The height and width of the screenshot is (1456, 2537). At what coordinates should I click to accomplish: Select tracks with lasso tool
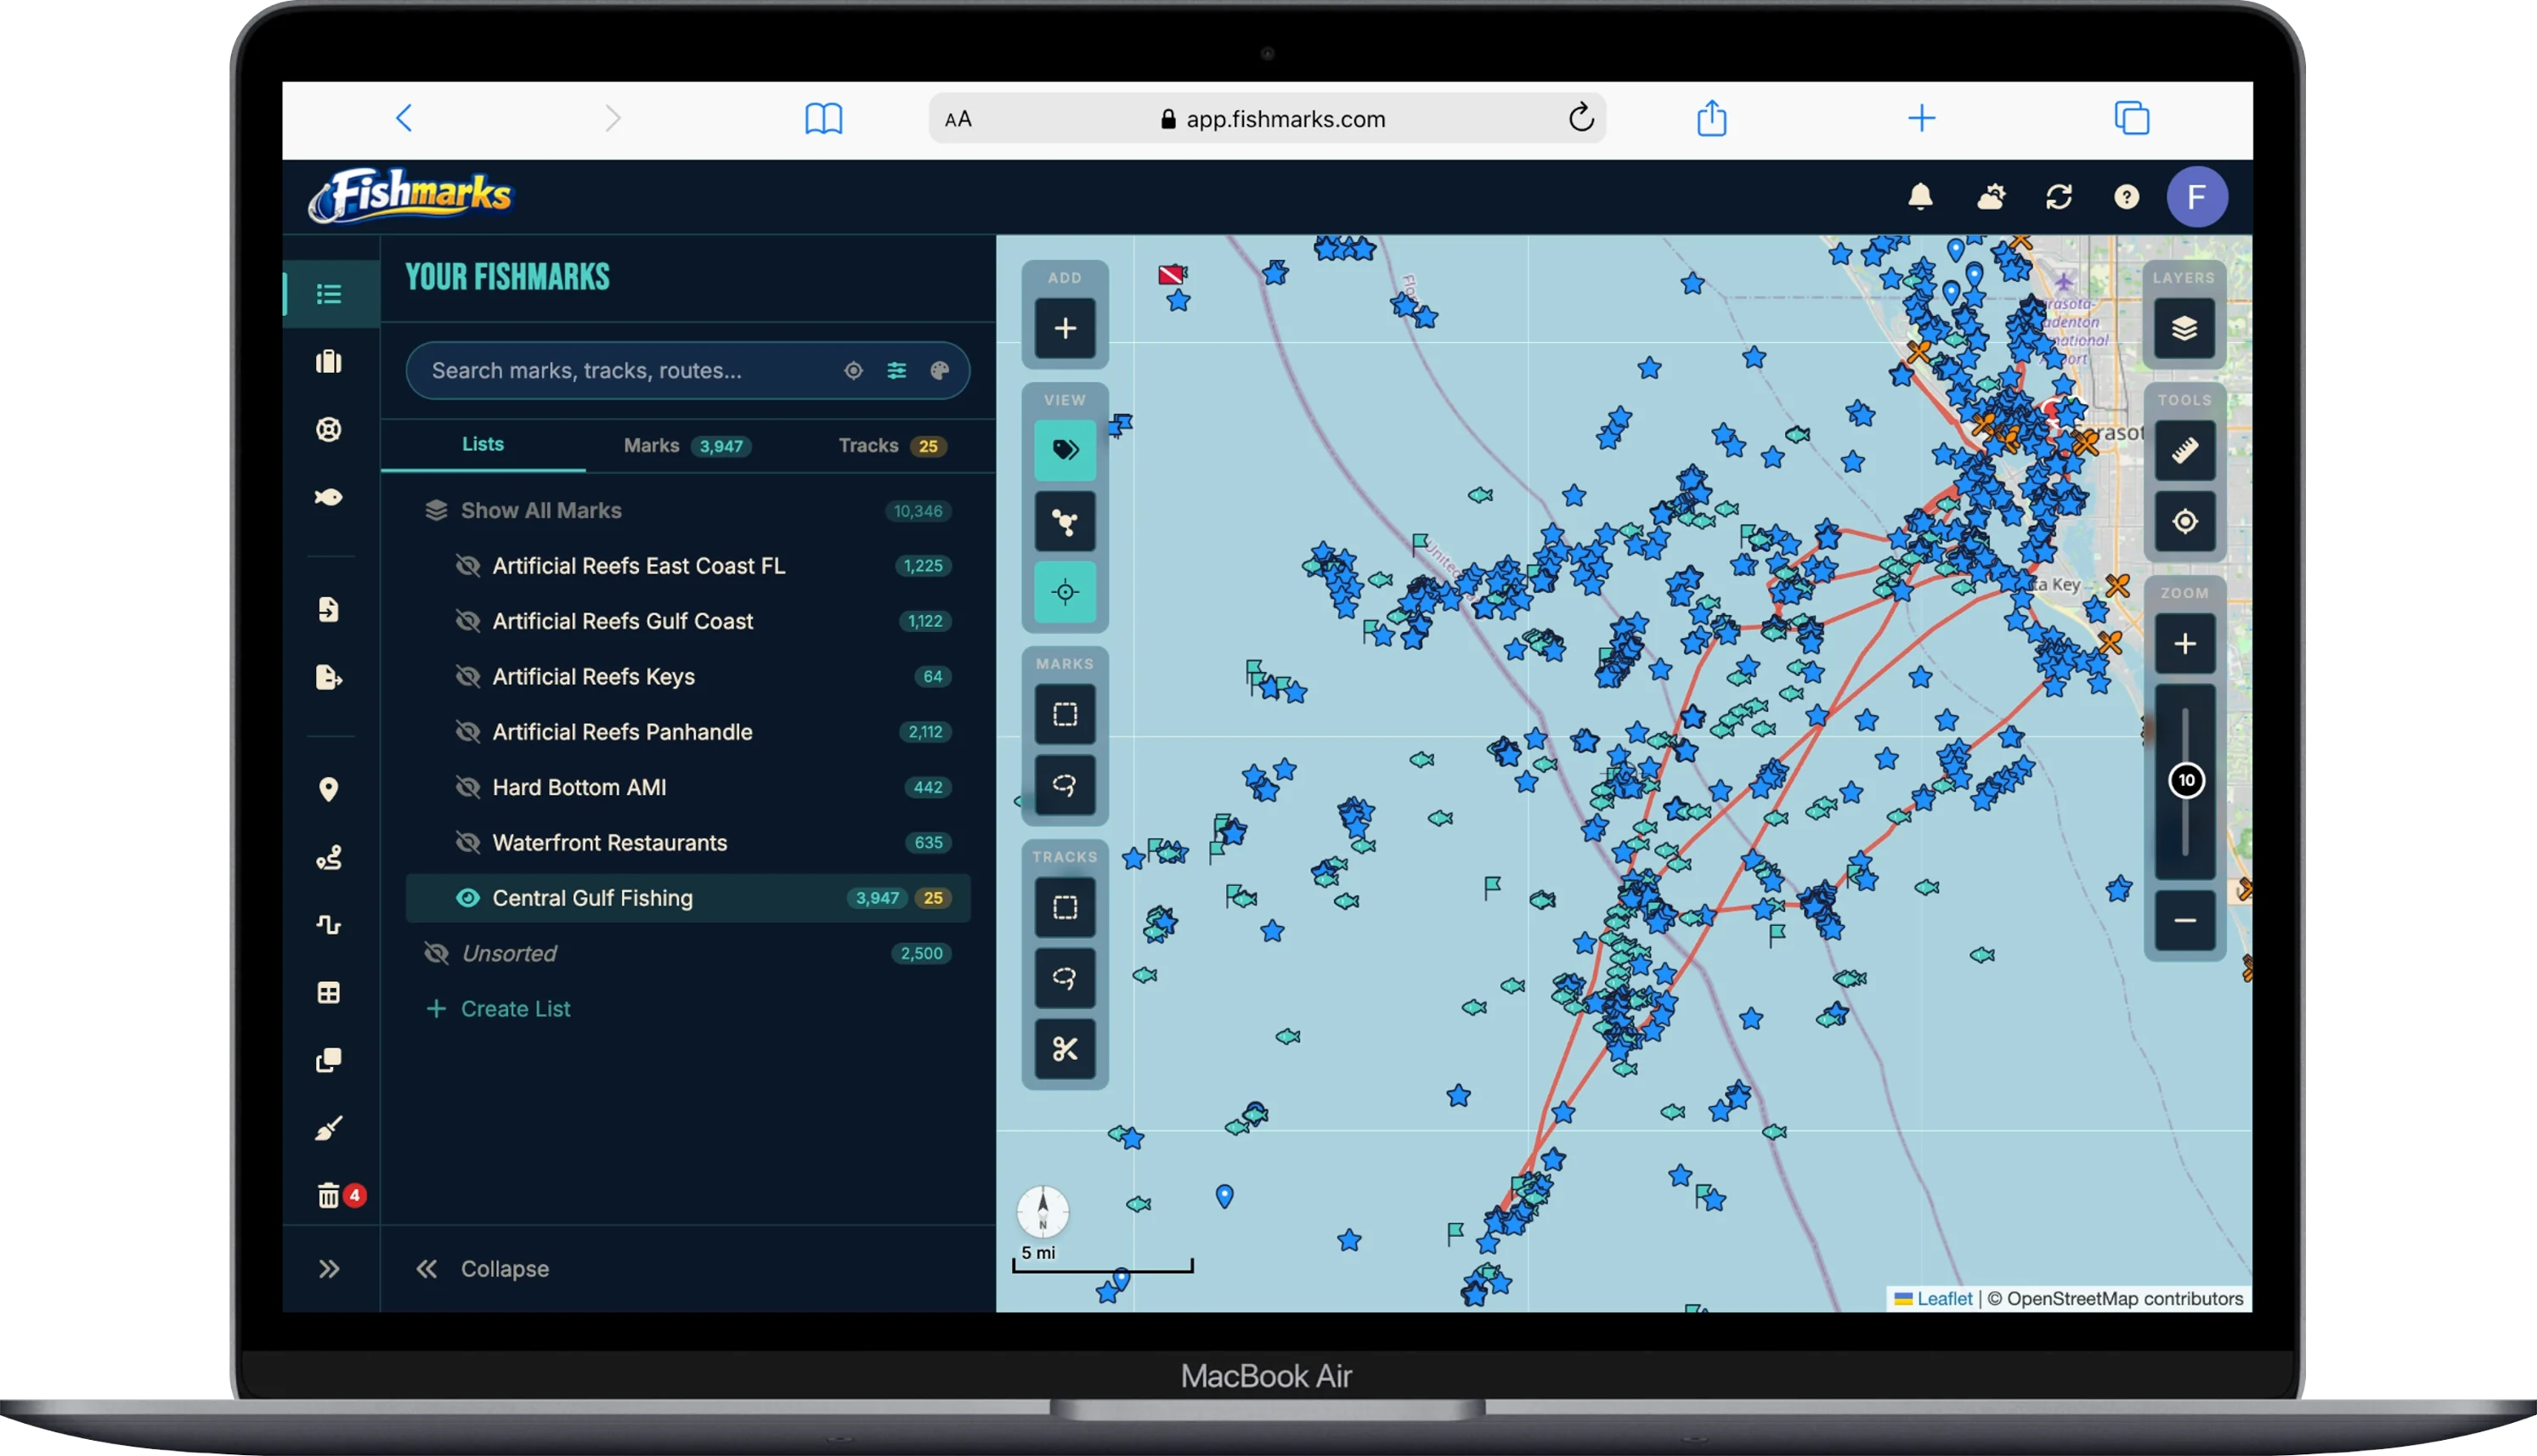tap(1065, 978)
